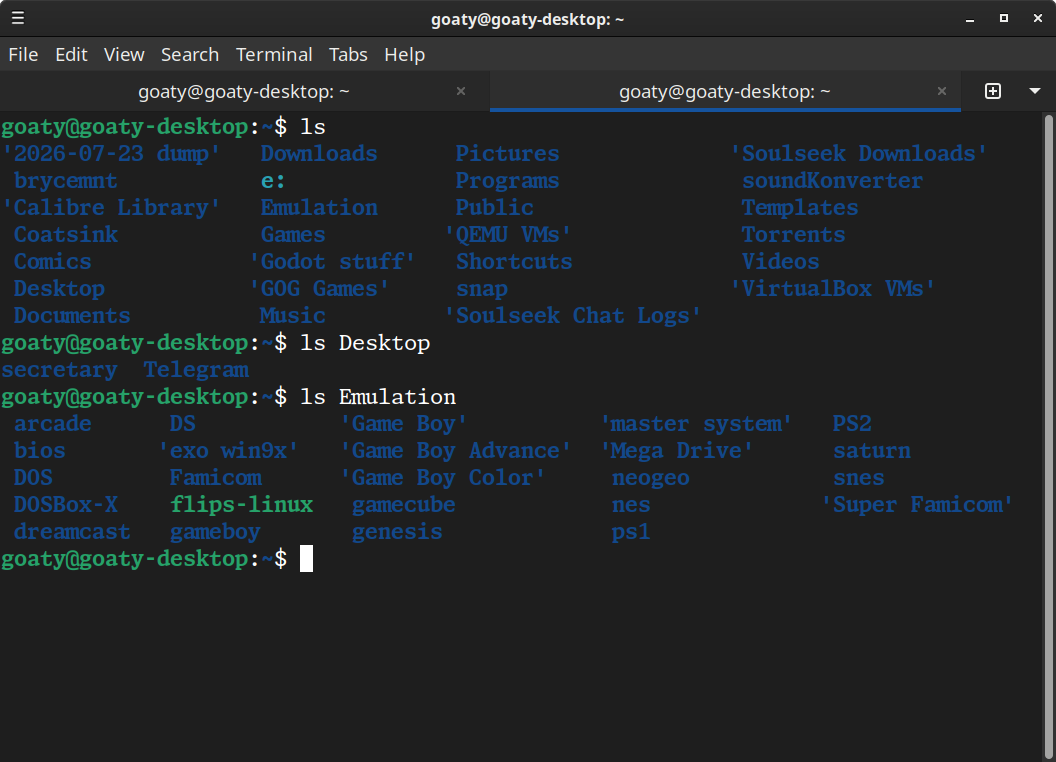Close the second active terminal tab
The image size is (1056, 762).
(942, 91)
